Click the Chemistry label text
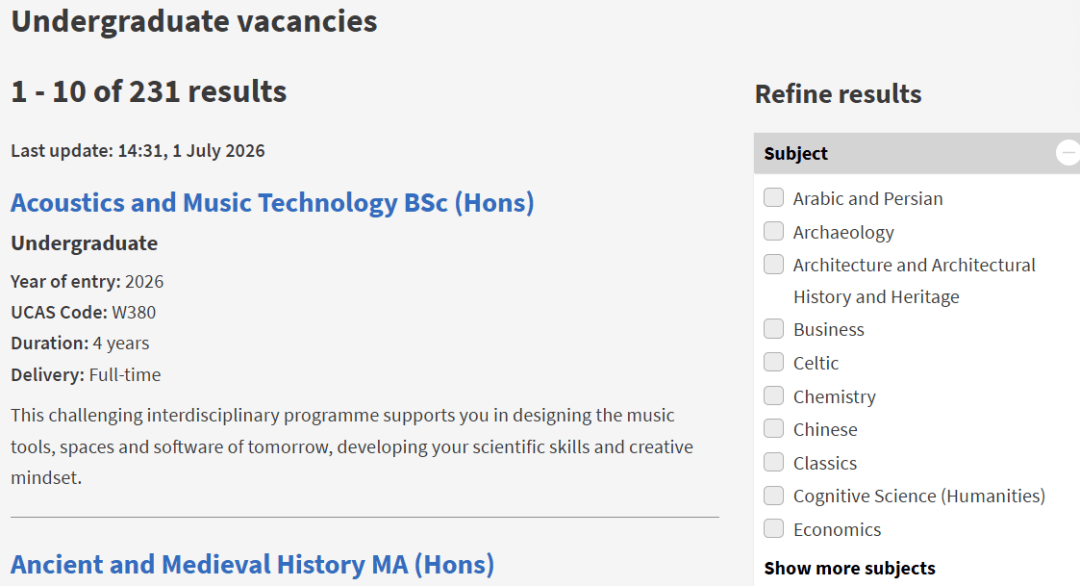 (834, 397)
